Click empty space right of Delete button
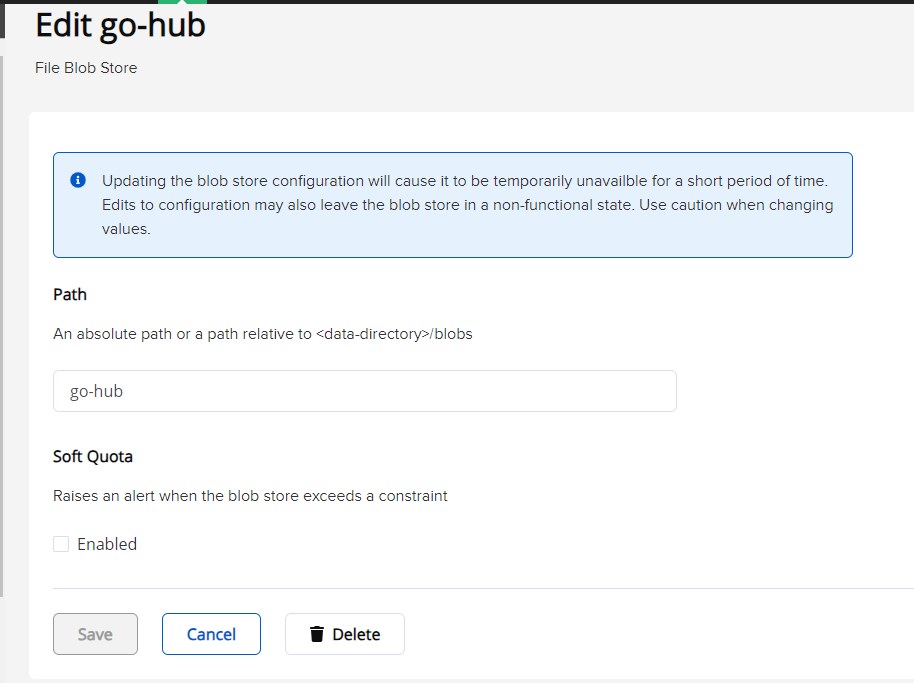 [x=650, y=634]
